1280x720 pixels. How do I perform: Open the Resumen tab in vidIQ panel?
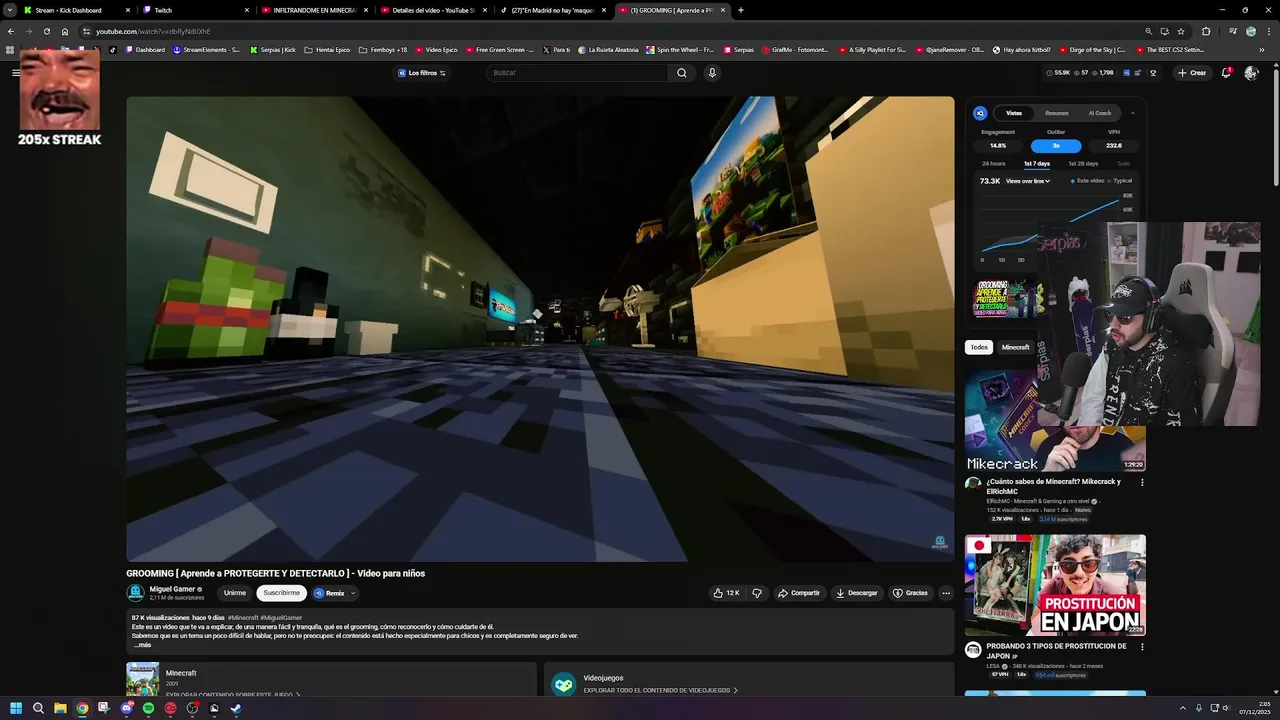(x=1057, y=113)
